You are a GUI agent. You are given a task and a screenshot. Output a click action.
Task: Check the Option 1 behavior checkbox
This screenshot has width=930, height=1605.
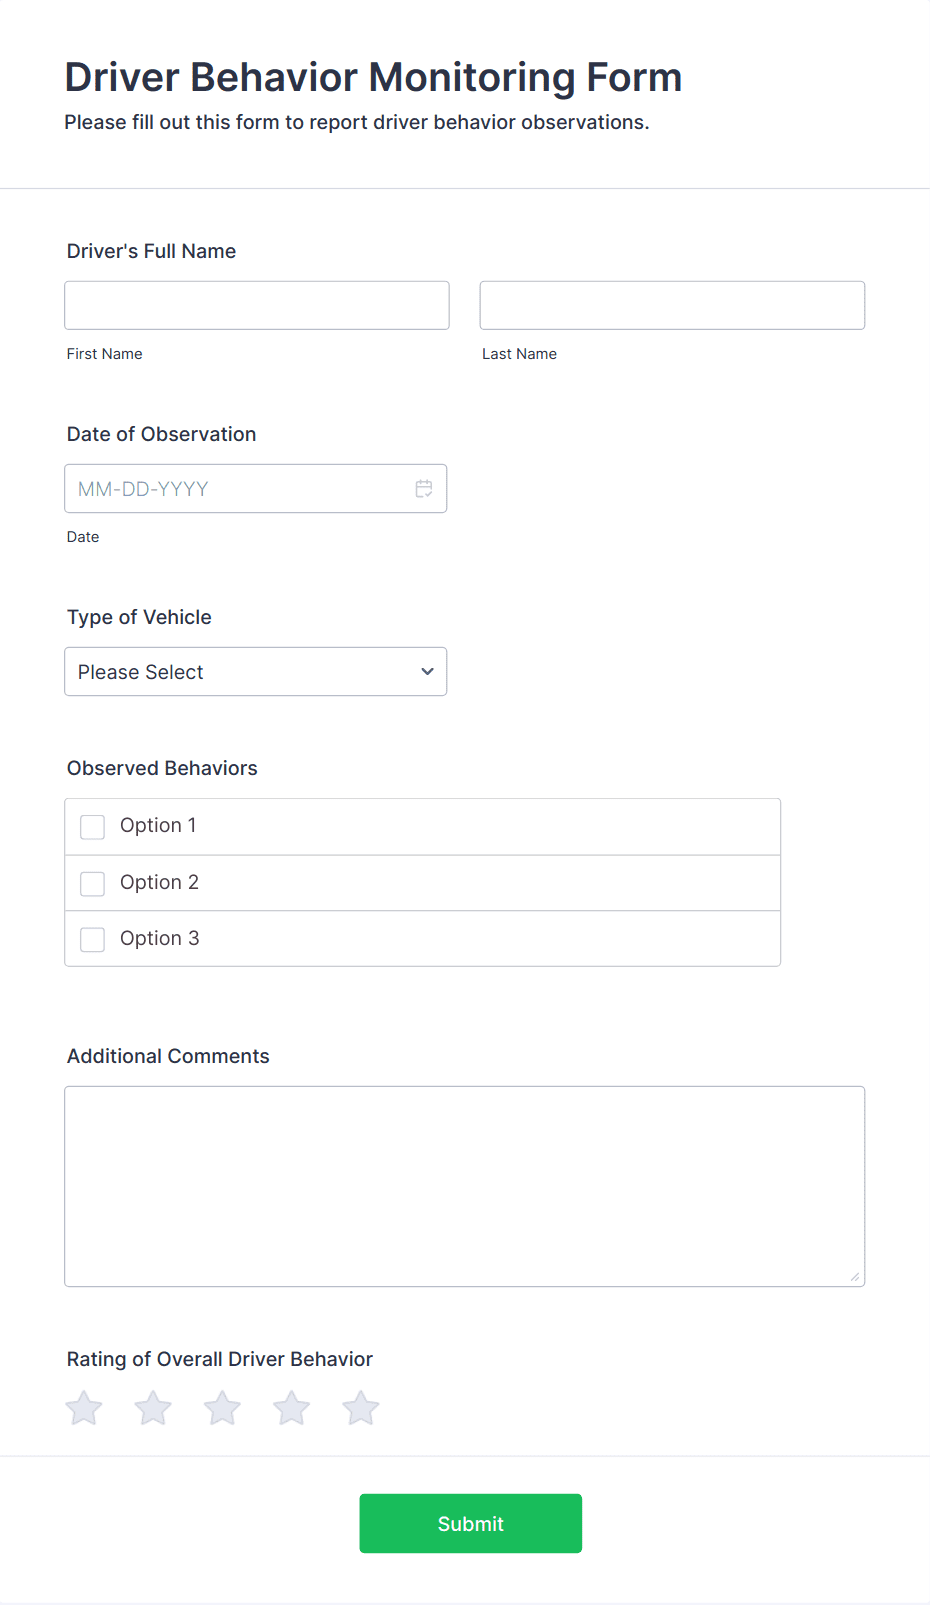92,826
